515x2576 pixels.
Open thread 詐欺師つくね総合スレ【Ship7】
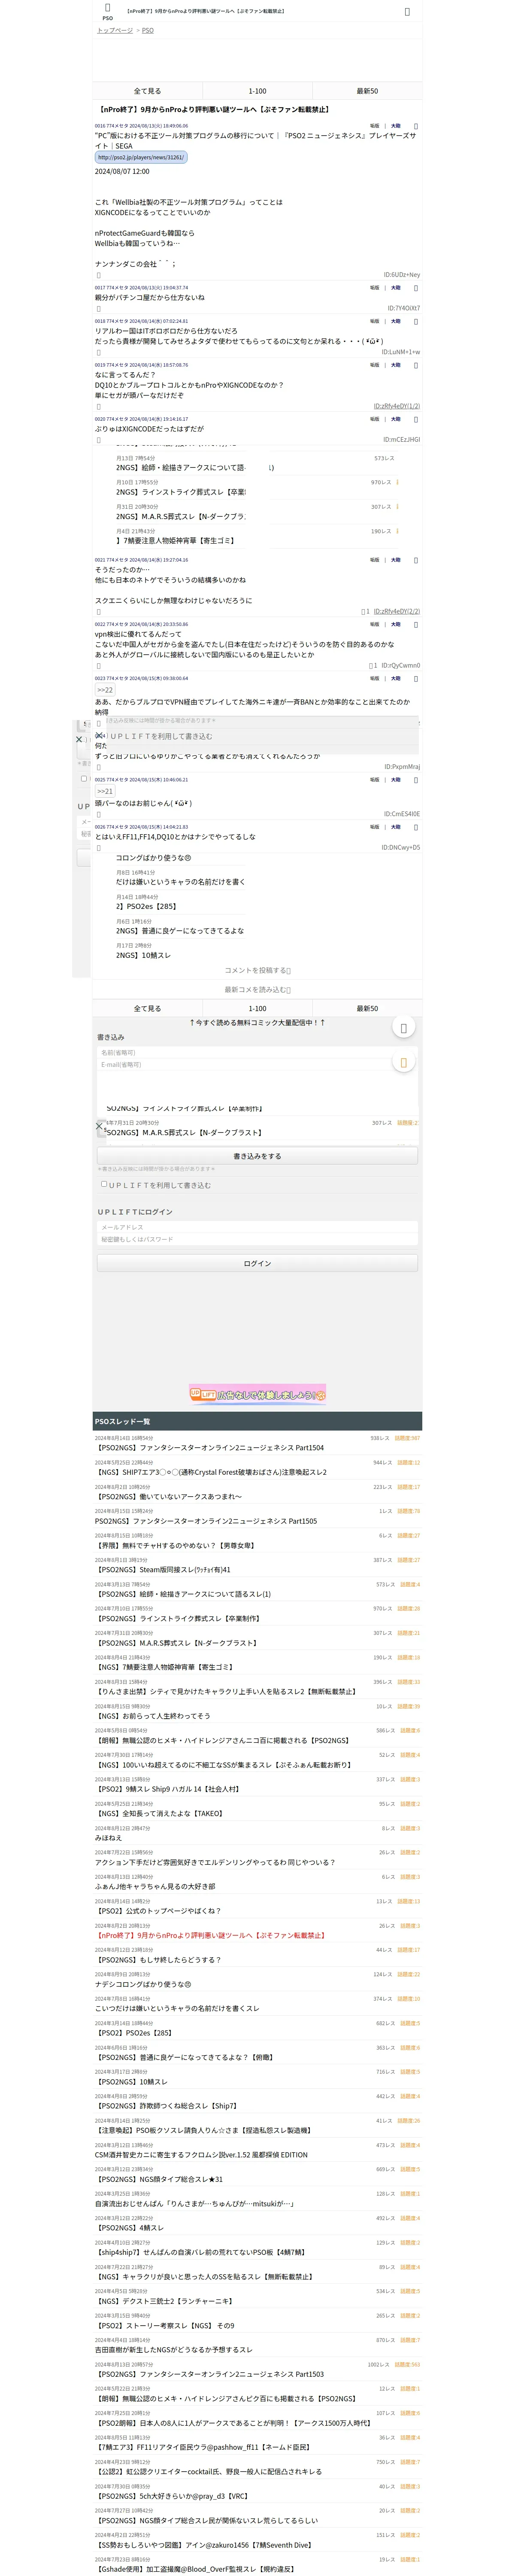(166, 2106)
